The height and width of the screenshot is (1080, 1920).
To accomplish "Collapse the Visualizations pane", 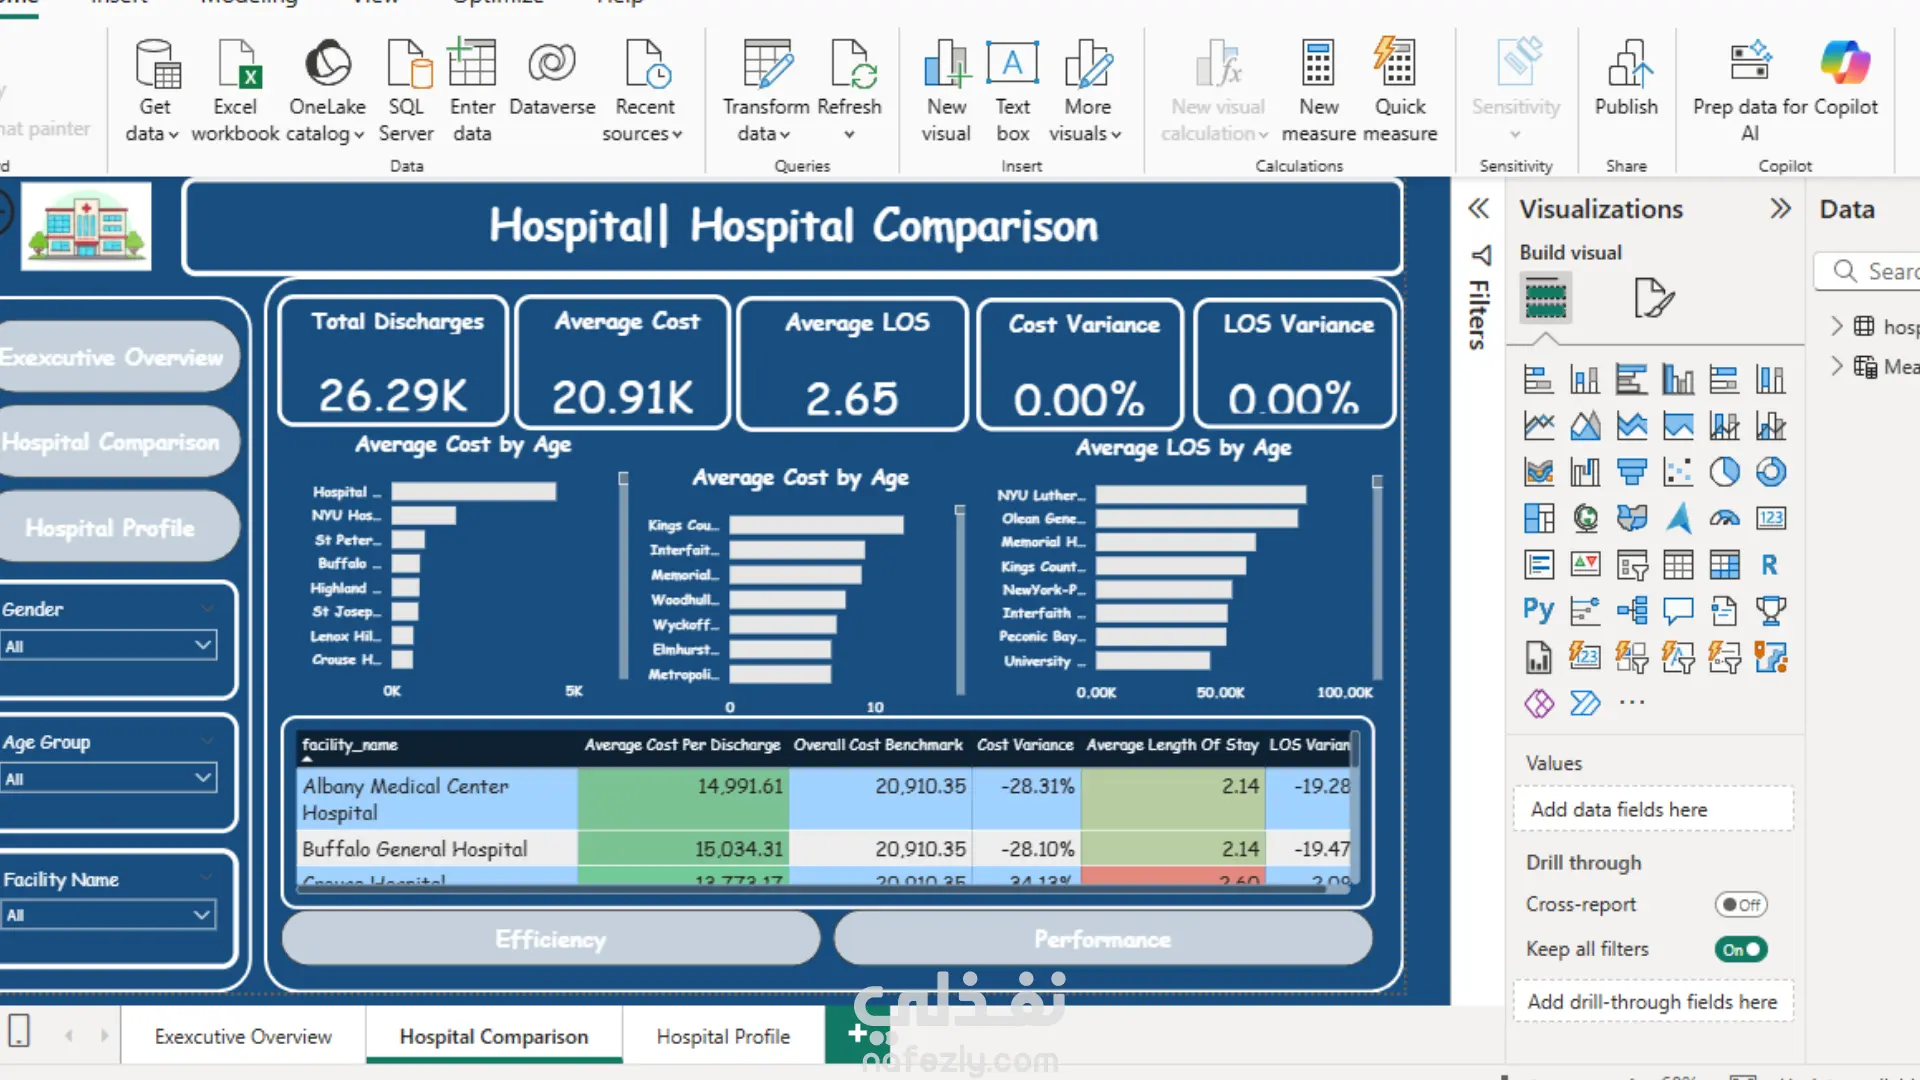I will (x=1780, y=209).
